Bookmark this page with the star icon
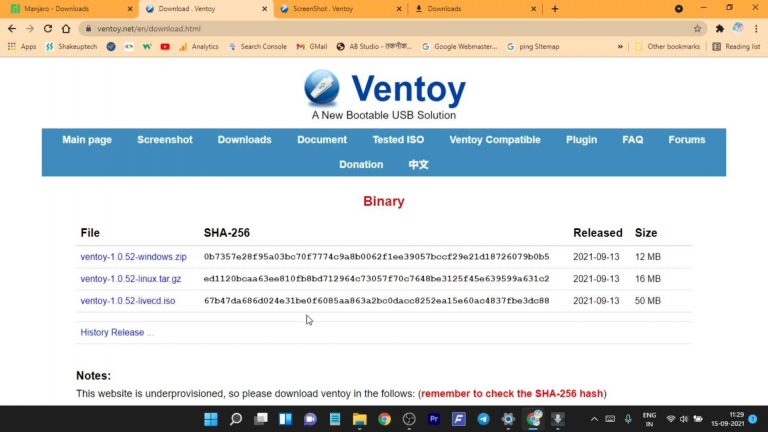The image size is (768, 432). [x=697, y=29]
